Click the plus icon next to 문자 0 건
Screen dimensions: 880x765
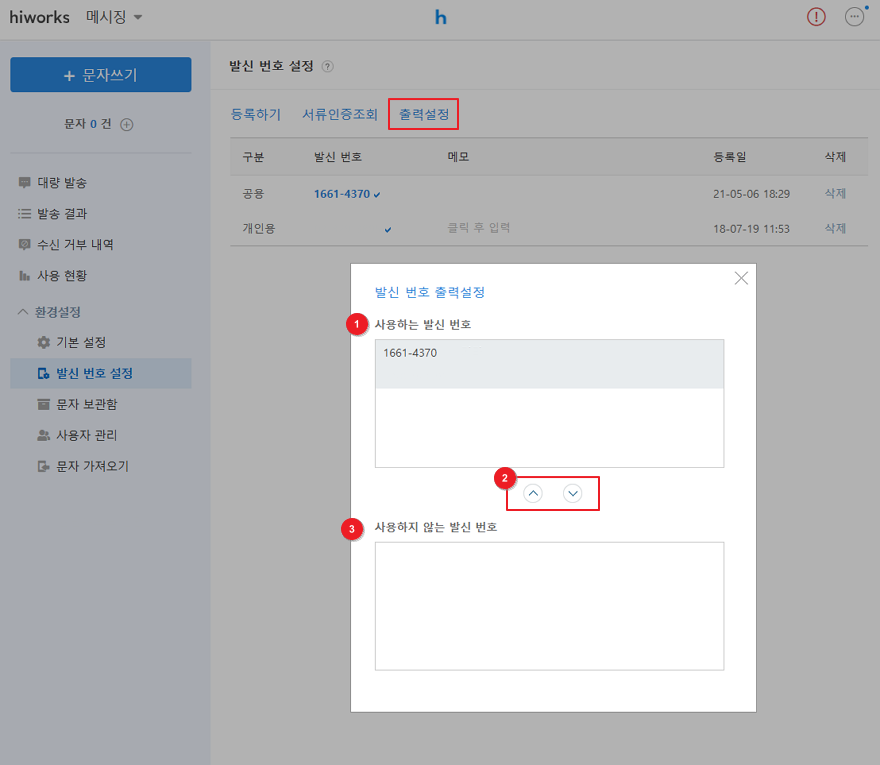coord(127,124)
